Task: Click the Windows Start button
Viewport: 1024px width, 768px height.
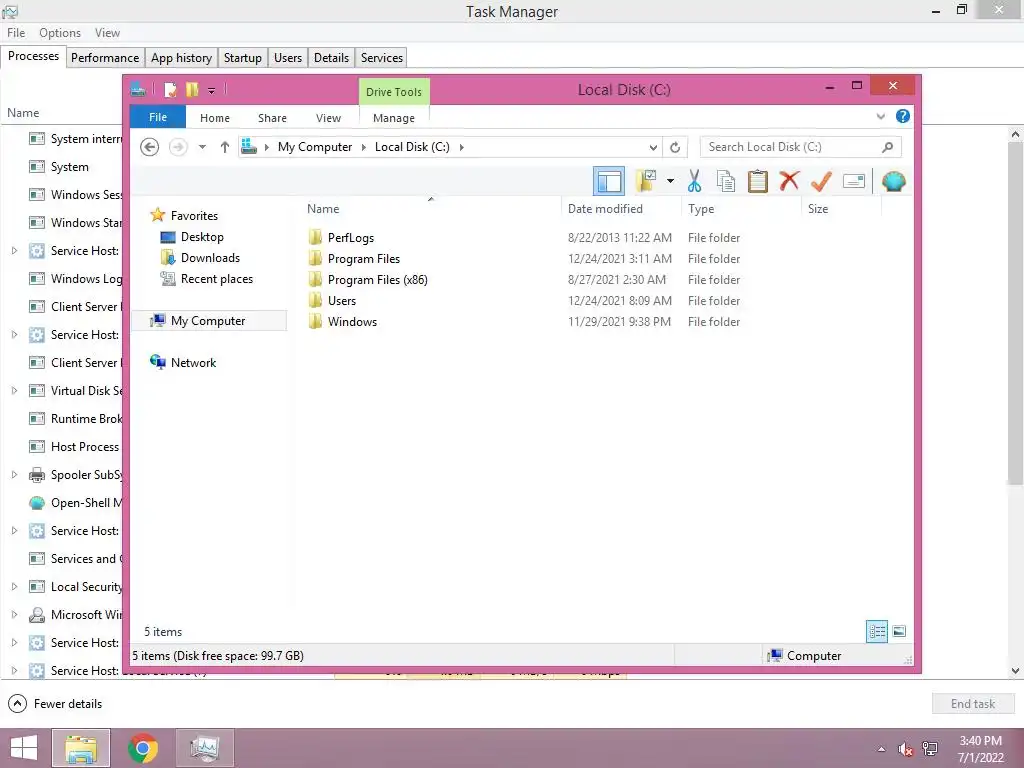Action: (x=24, y=748)
